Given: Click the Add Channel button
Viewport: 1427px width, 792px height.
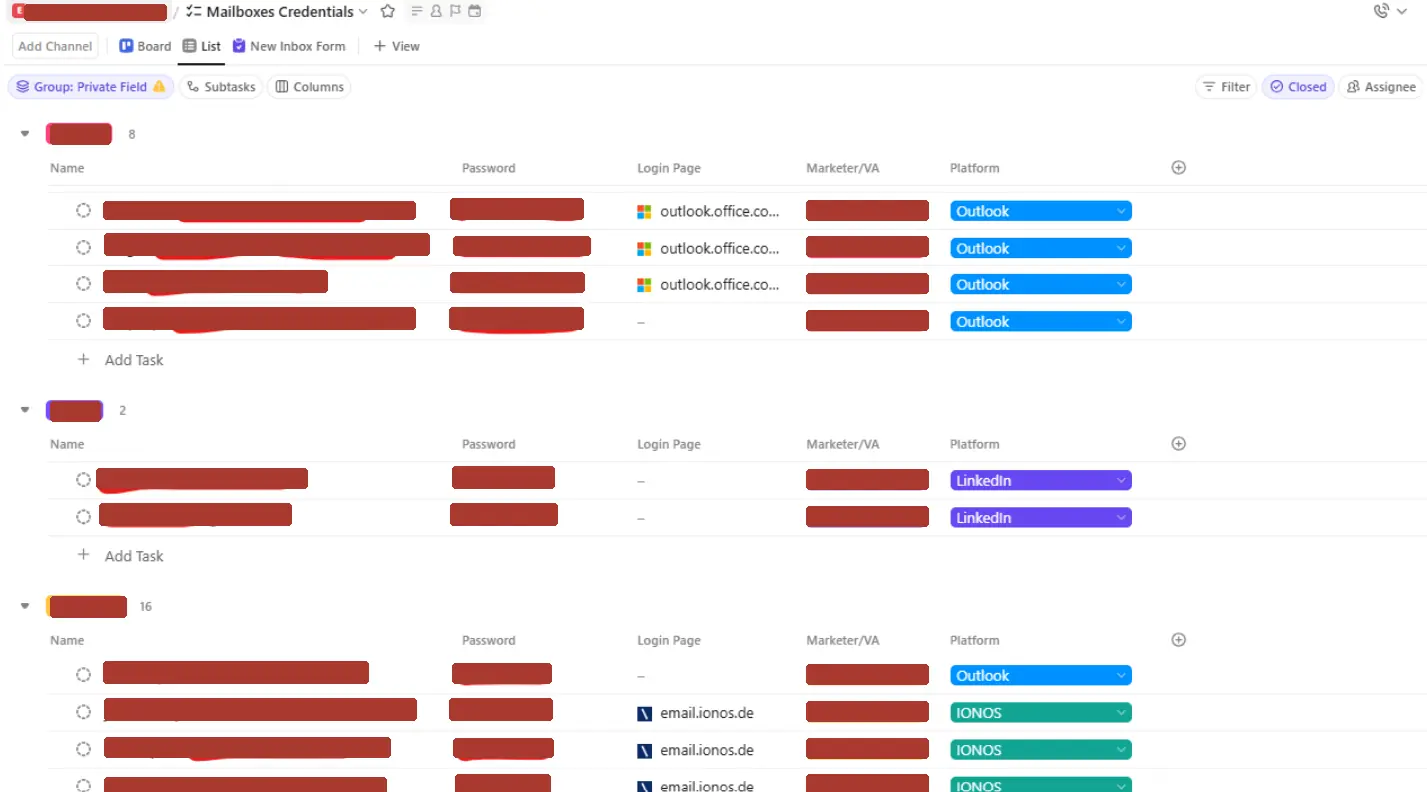Looking at the screenshot, I should [x=55, y=46].
